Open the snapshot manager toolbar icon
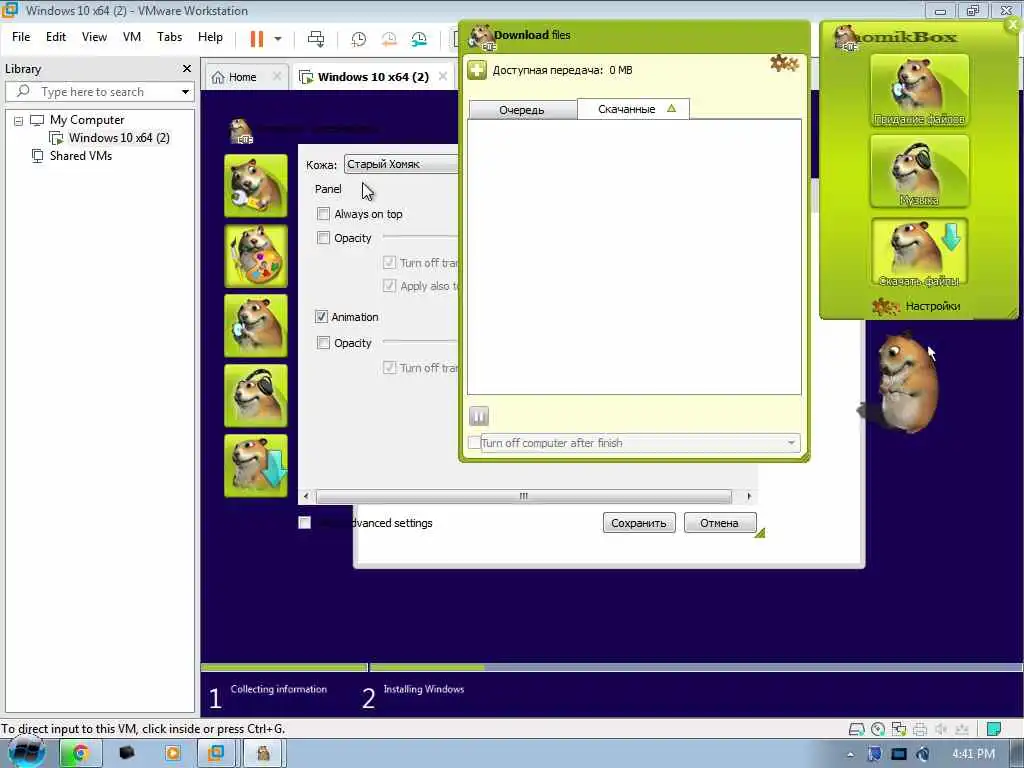This screenshot has width=1024, height=768. [419, 39]
